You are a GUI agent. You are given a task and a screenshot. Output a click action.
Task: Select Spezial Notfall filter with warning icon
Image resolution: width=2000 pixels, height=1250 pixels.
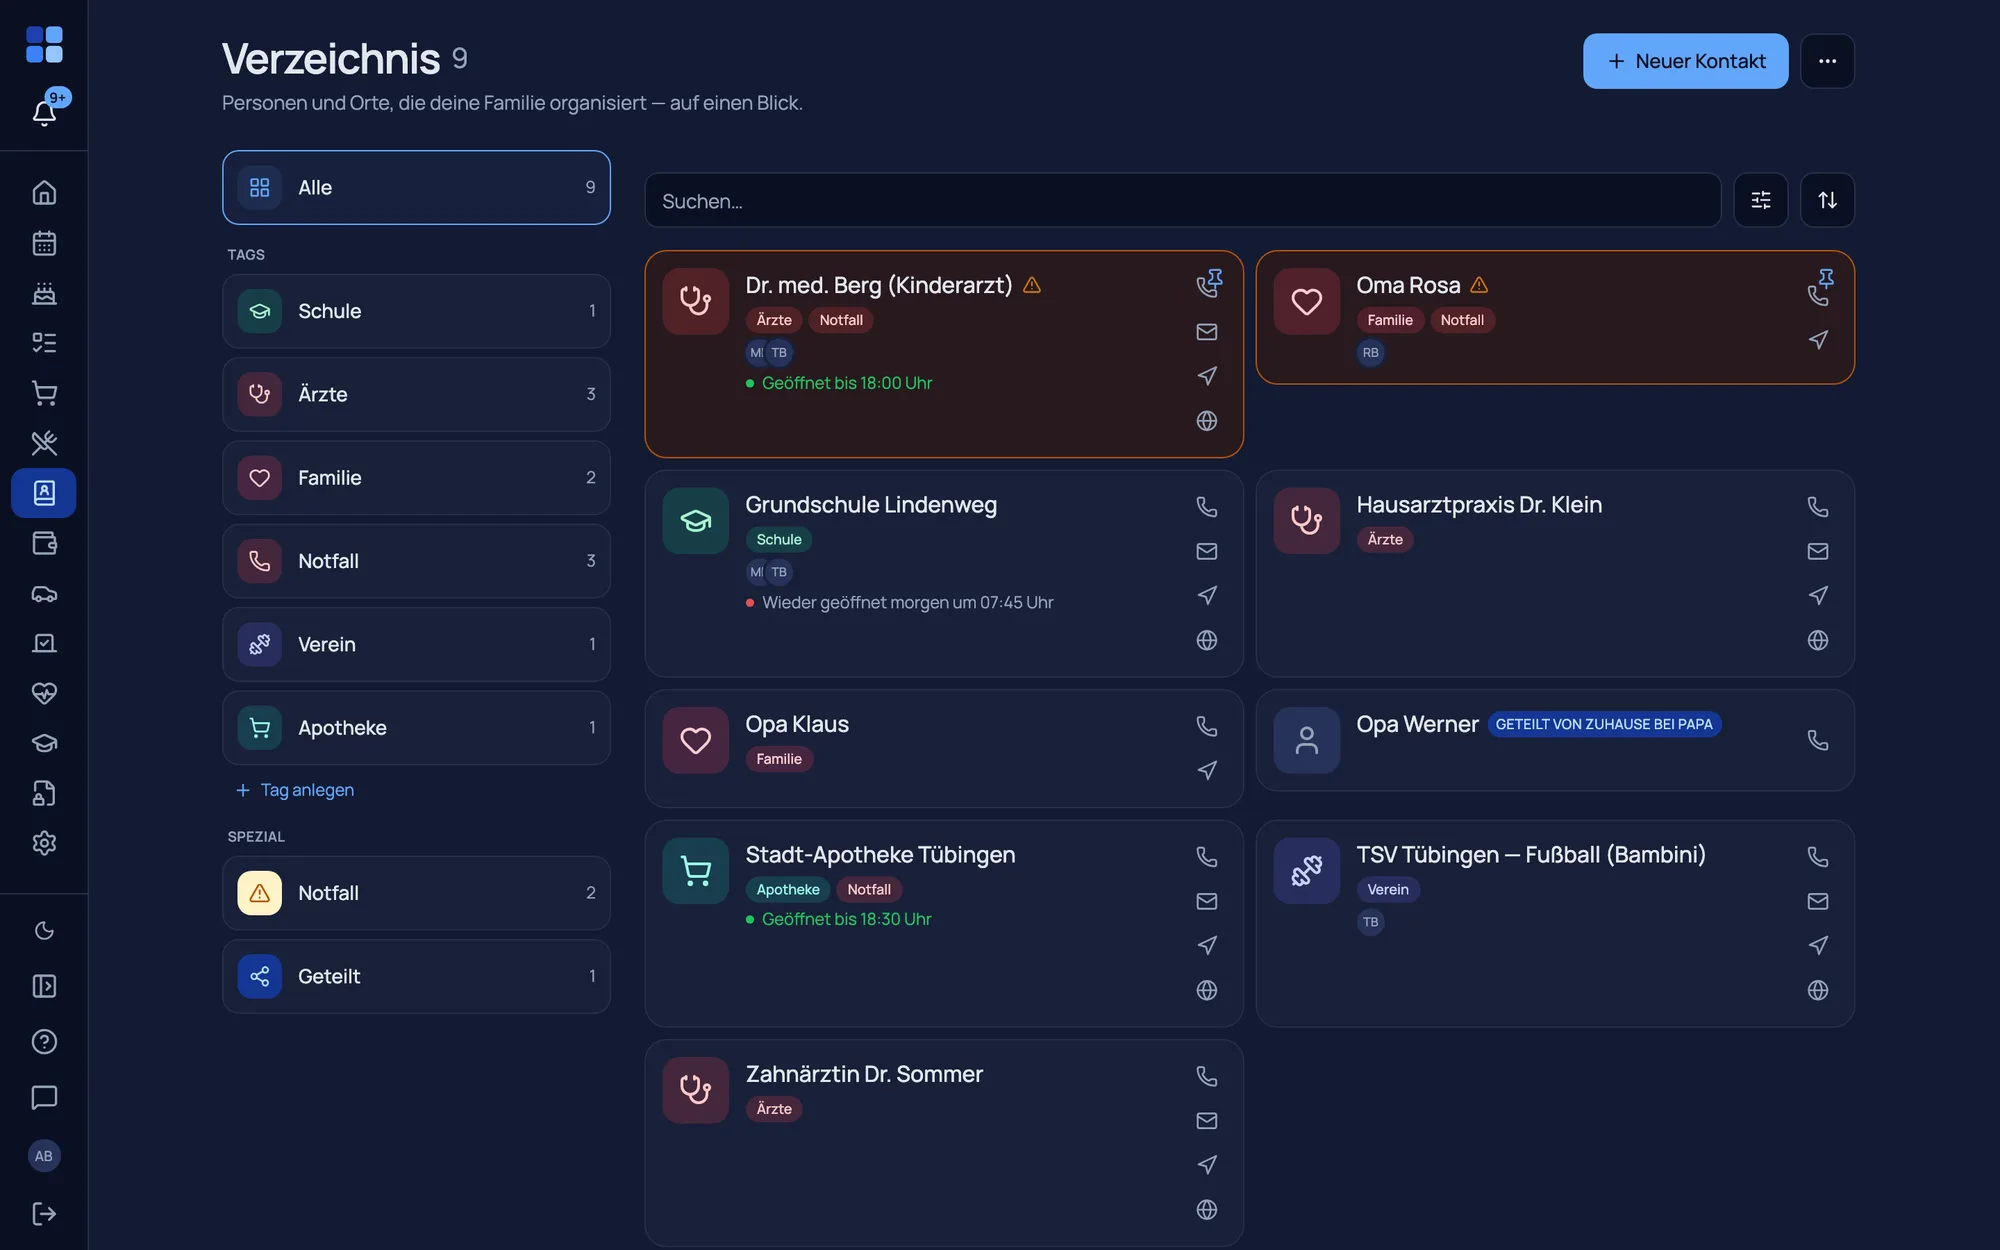click(x=416, y=893)
